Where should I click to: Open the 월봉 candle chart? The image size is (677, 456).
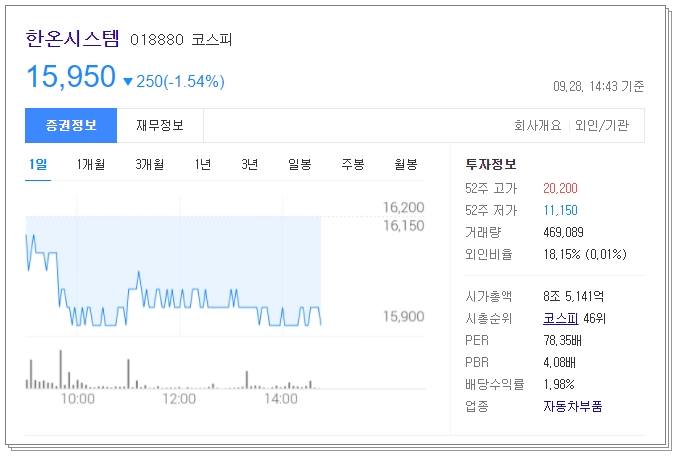tap(406, 165)
